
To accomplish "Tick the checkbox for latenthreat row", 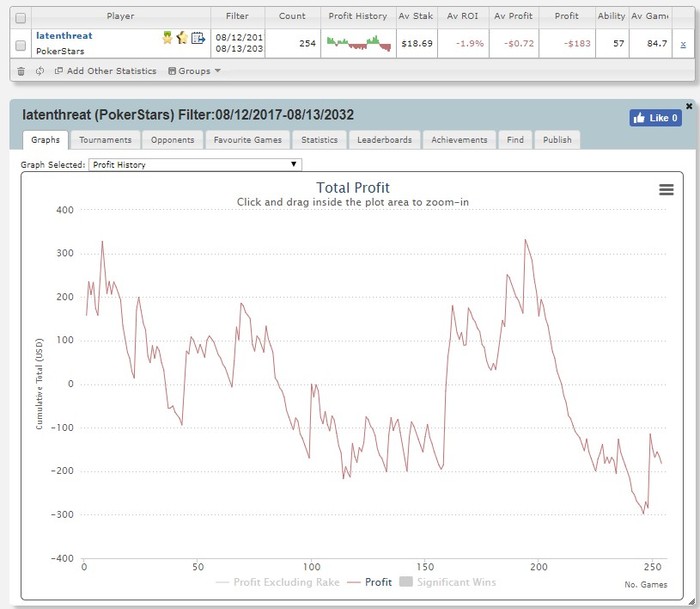I will (21, 45).
